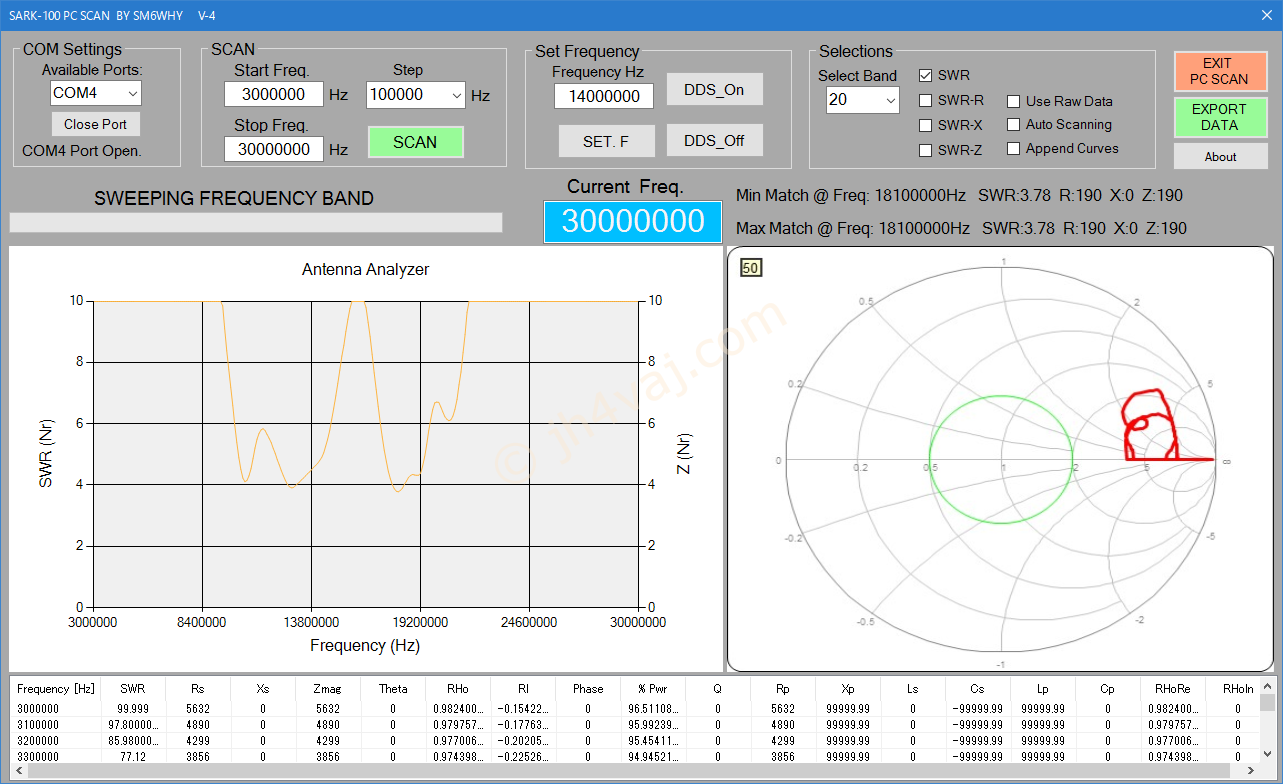Select the Max Match @ Freq result line
This screenshot has width=1283, height=784.
tap(961, 228)
